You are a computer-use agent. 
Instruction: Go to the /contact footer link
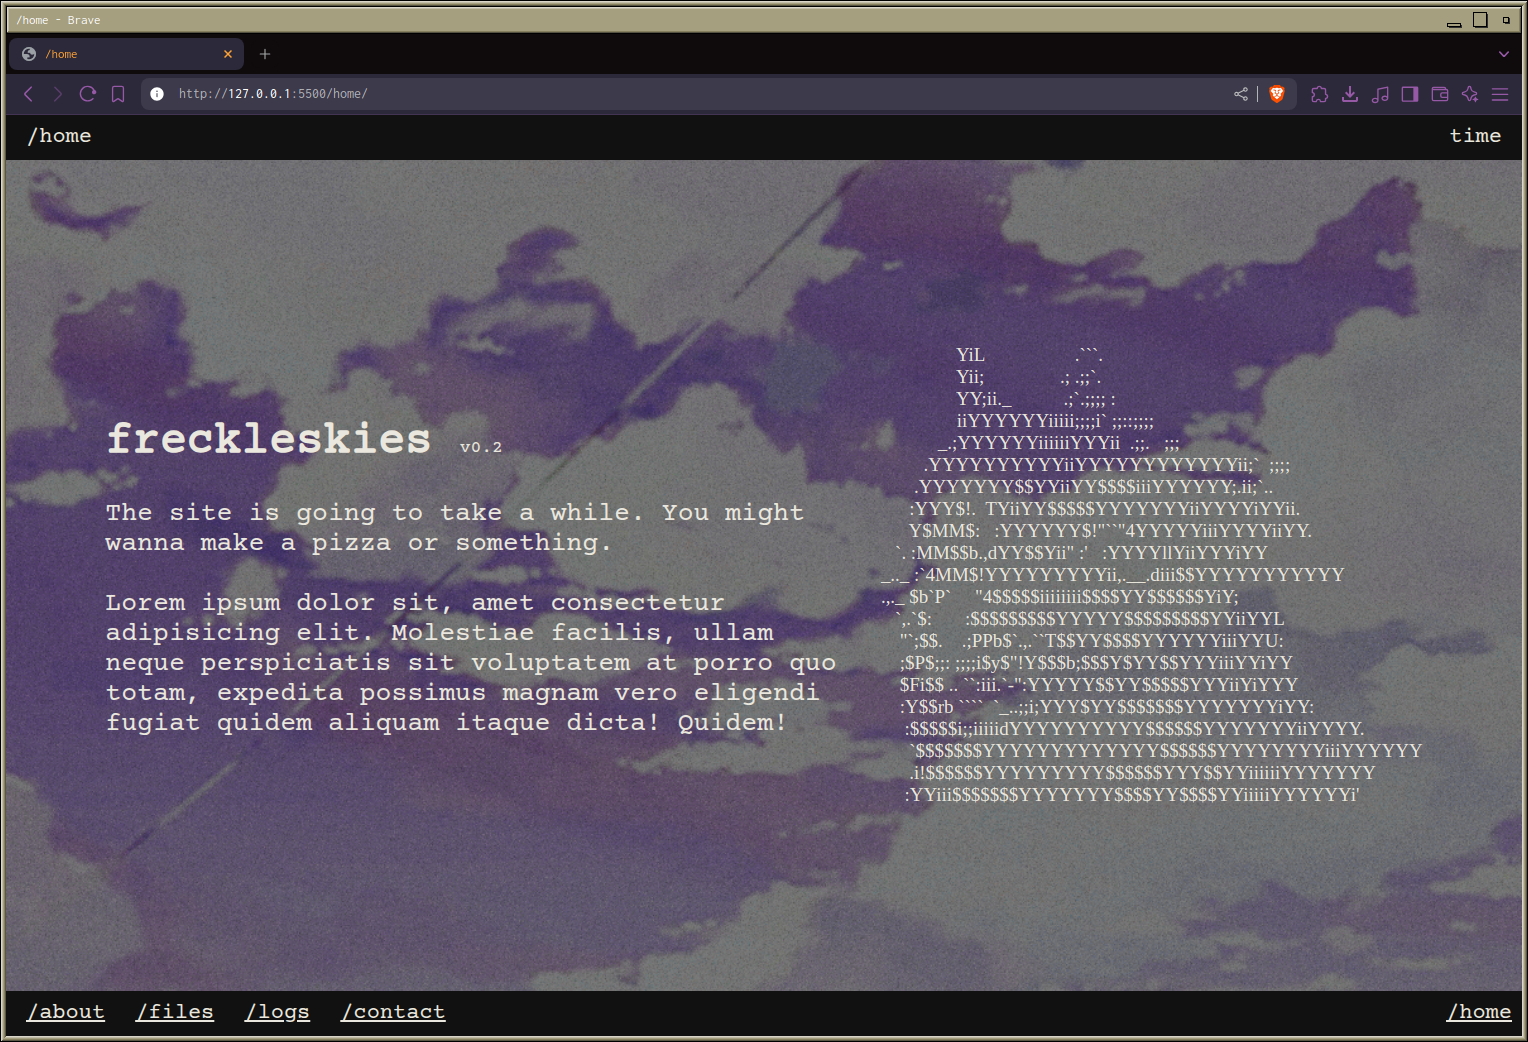pyautogui.click(x=393, y=1012)
